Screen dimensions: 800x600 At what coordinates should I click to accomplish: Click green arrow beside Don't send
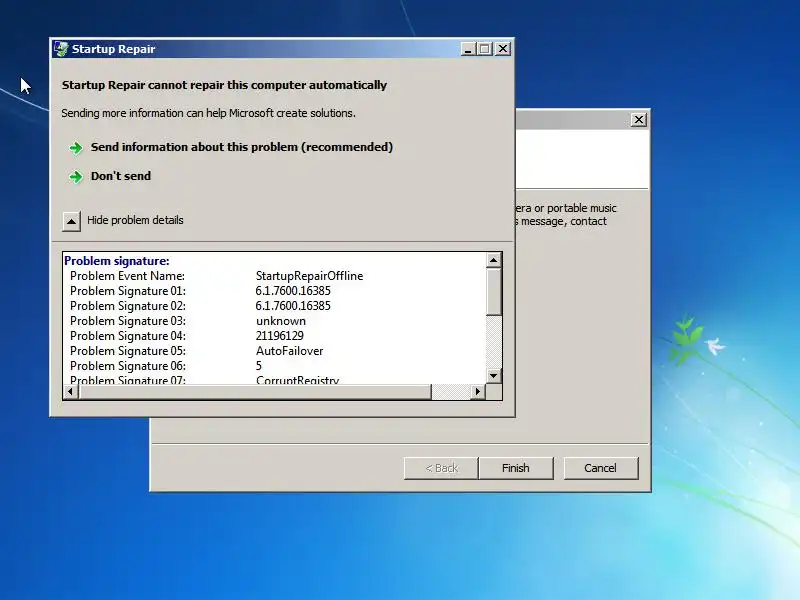pyautogui.click(x=76, y=177)
